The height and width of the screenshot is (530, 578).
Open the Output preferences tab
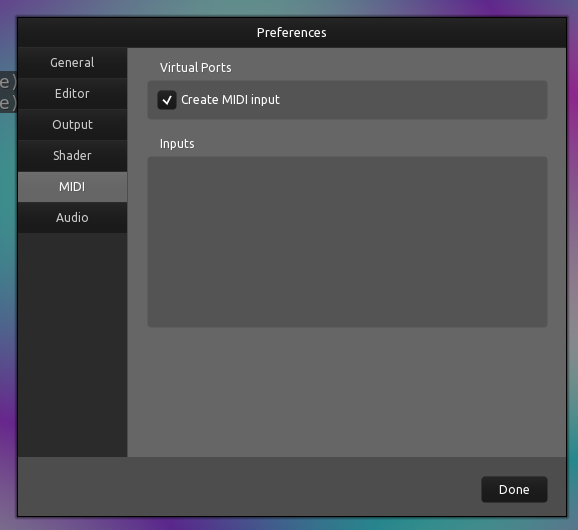point(72,125)
